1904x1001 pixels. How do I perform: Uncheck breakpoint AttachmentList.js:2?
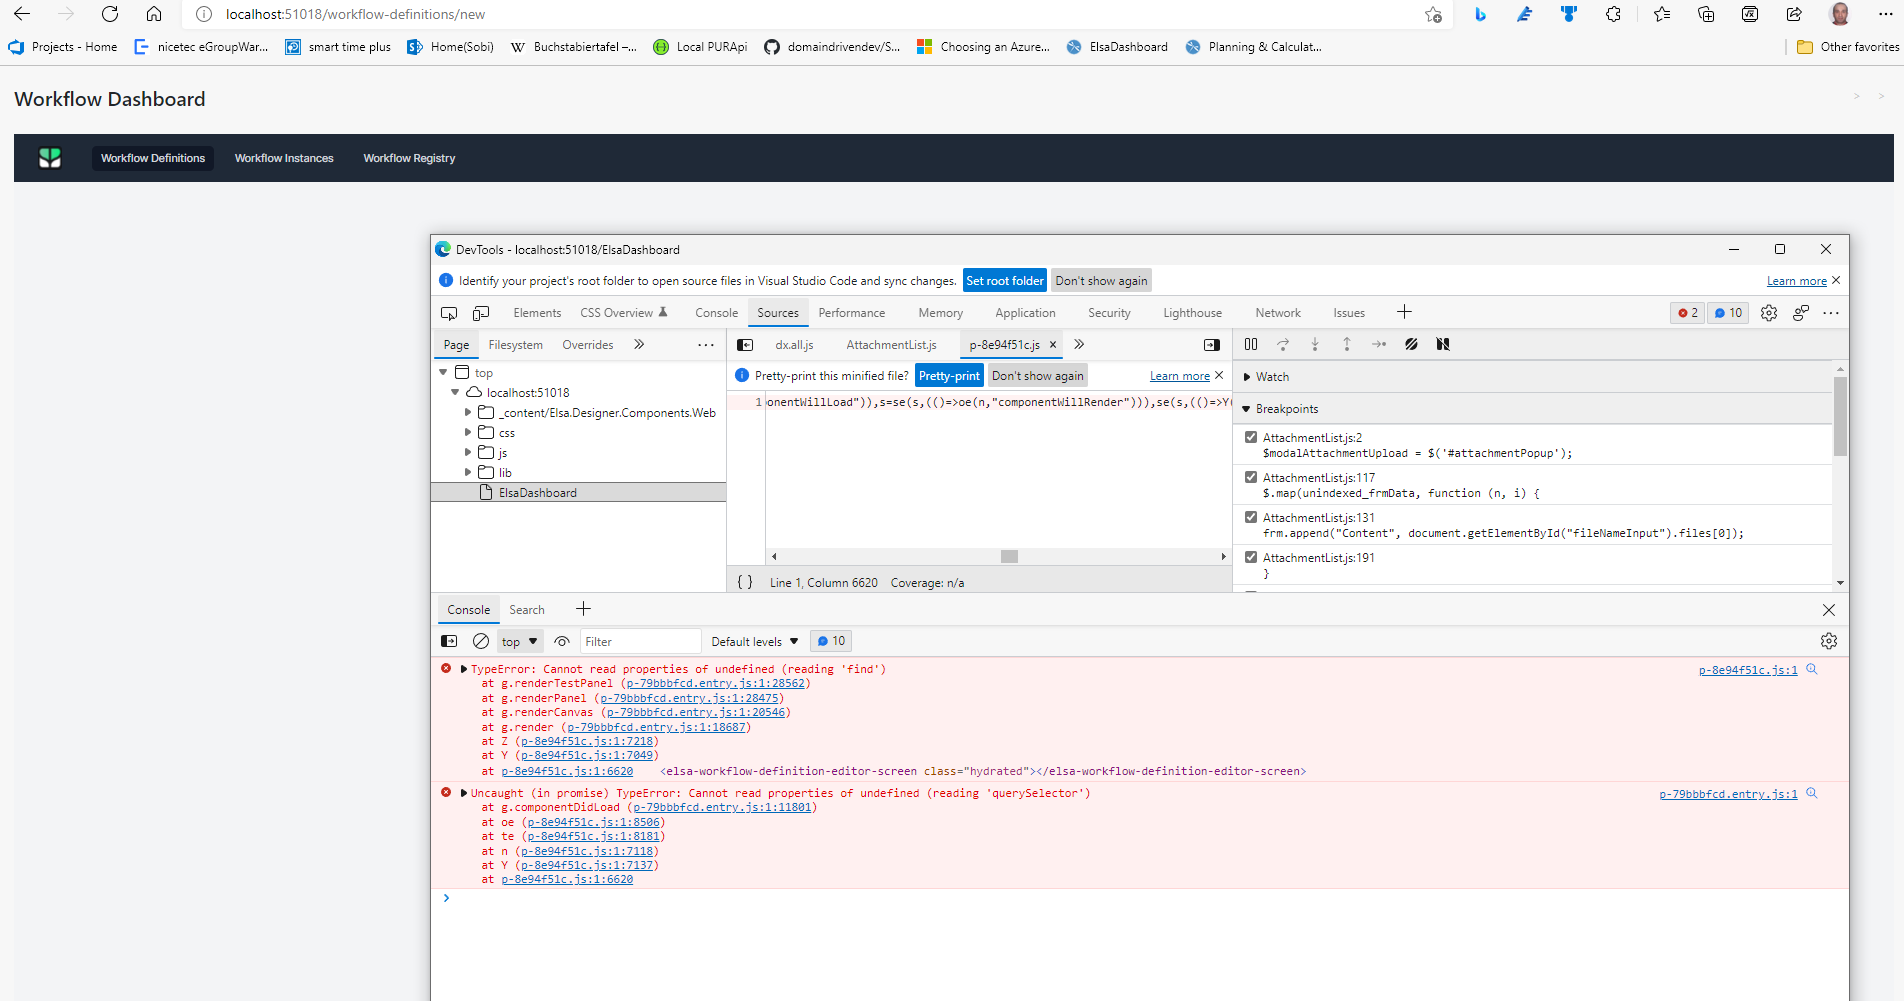[1251, 437]
